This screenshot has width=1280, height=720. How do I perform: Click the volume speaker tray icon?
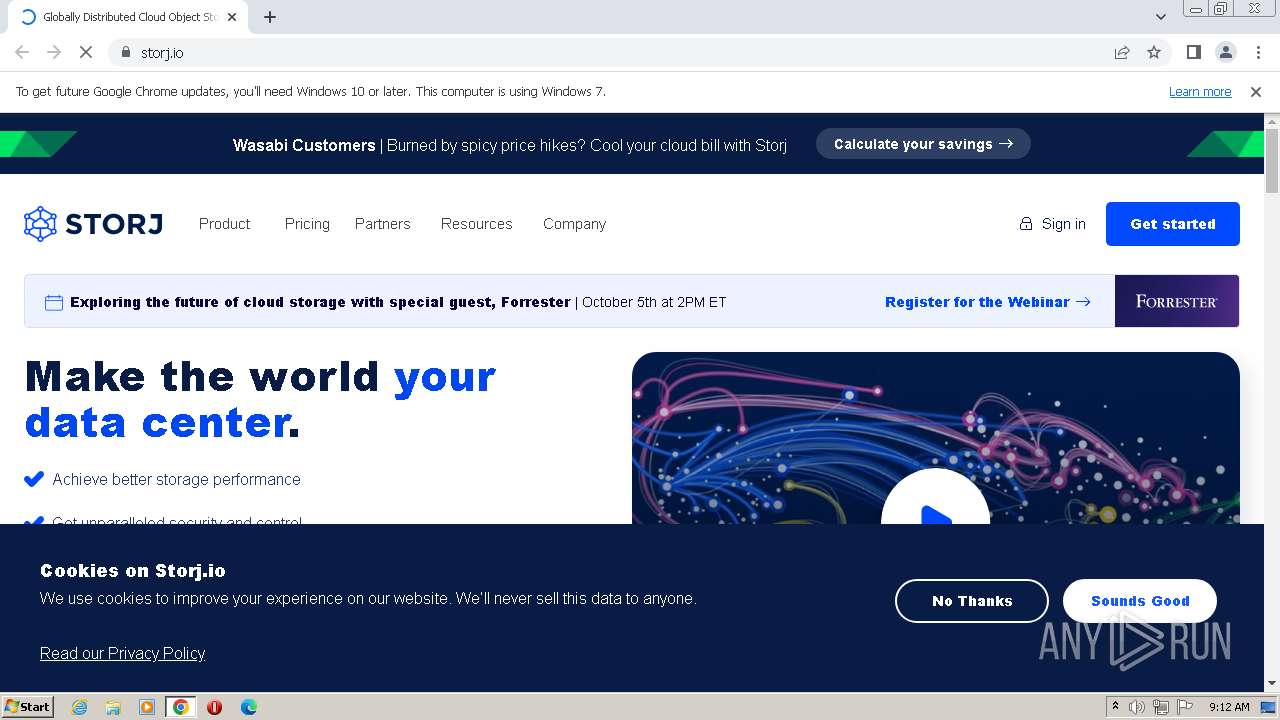(x=1137, y=707)
